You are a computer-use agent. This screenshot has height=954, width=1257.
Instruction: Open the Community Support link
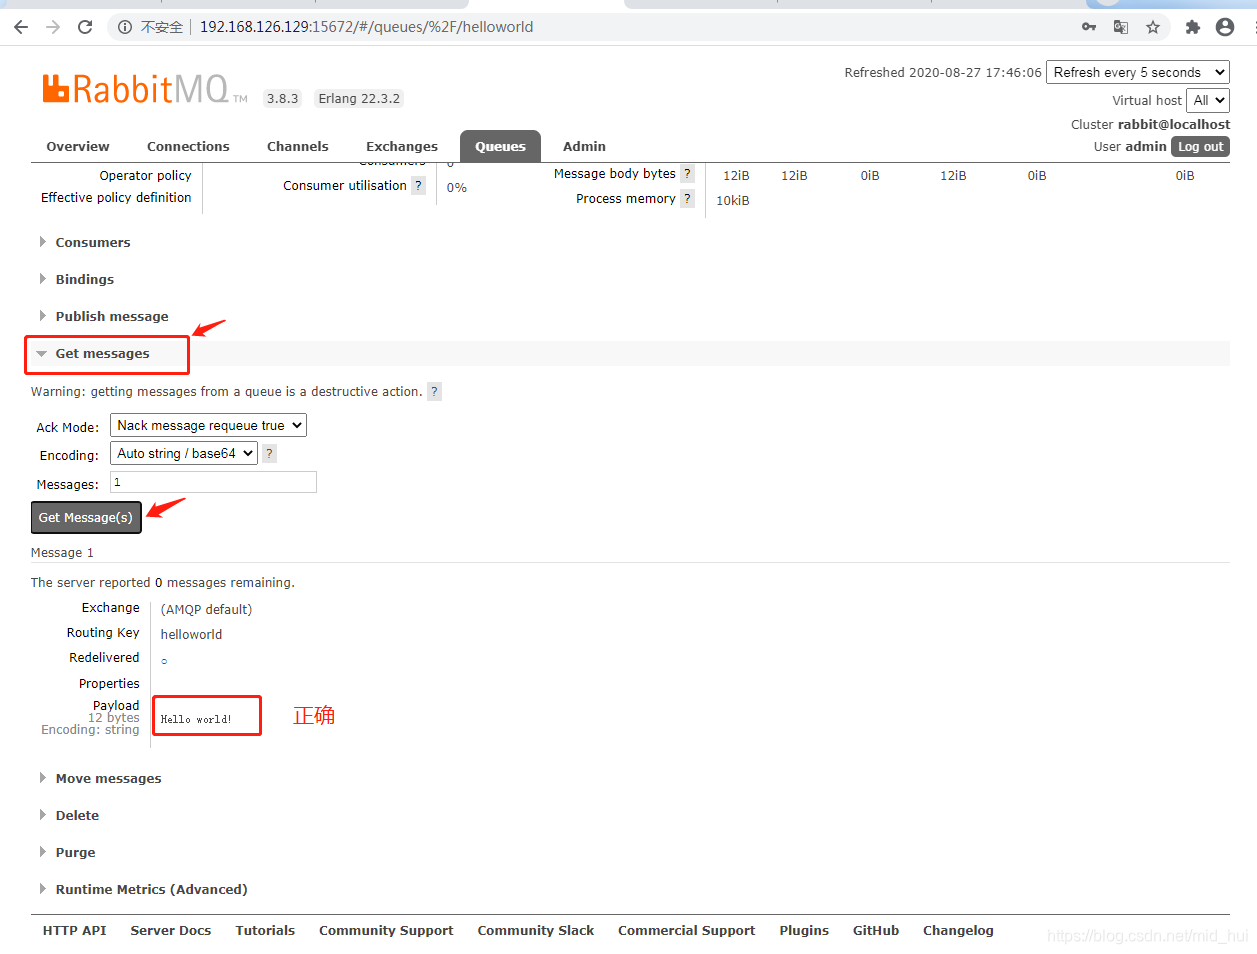386,930
